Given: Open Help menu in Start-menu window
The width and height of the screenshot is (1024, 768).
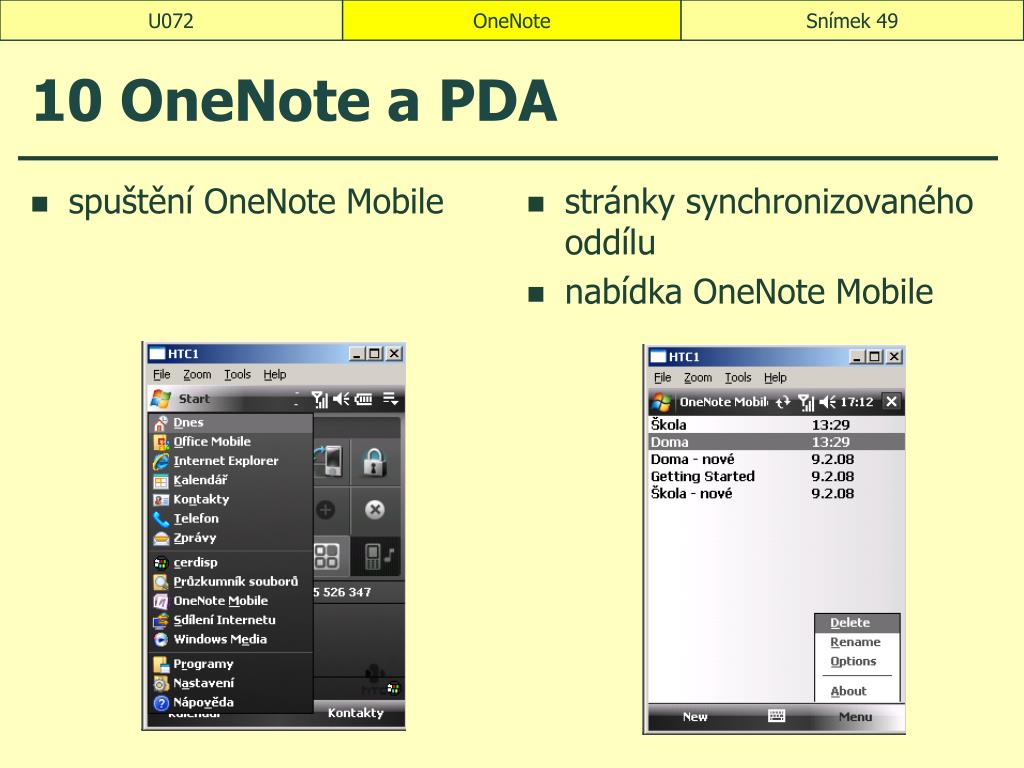Looking at the screenshot, I should [x=275, y=374].
